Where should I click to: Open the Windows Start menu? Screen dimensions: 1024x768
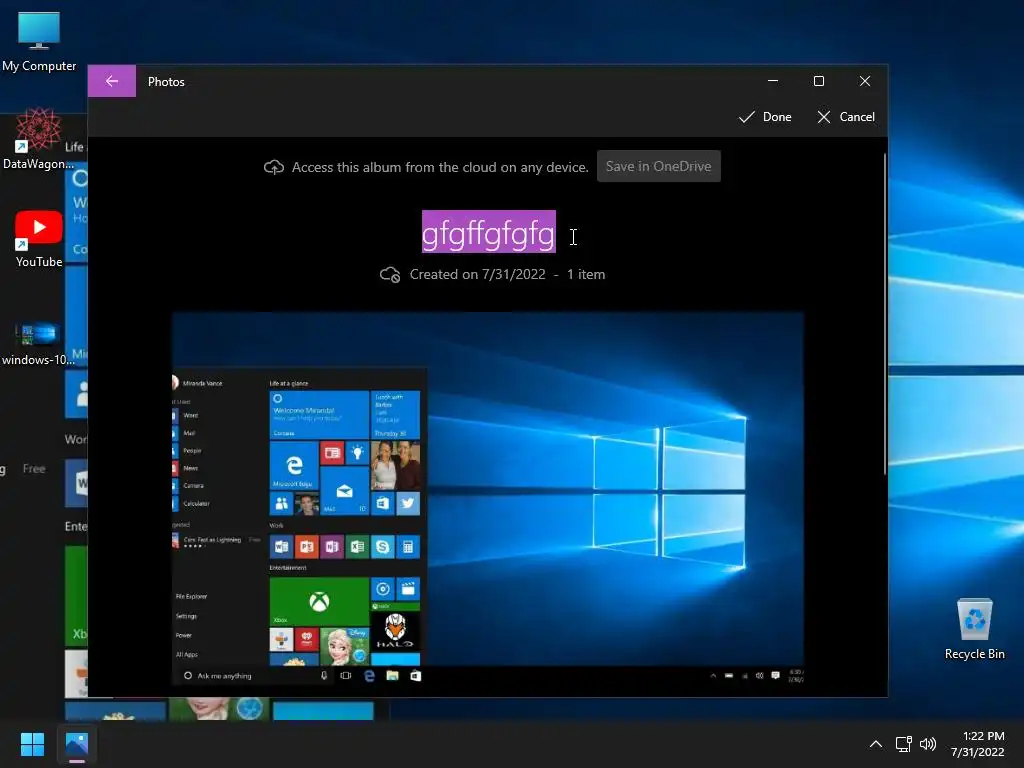coord(32,744)
